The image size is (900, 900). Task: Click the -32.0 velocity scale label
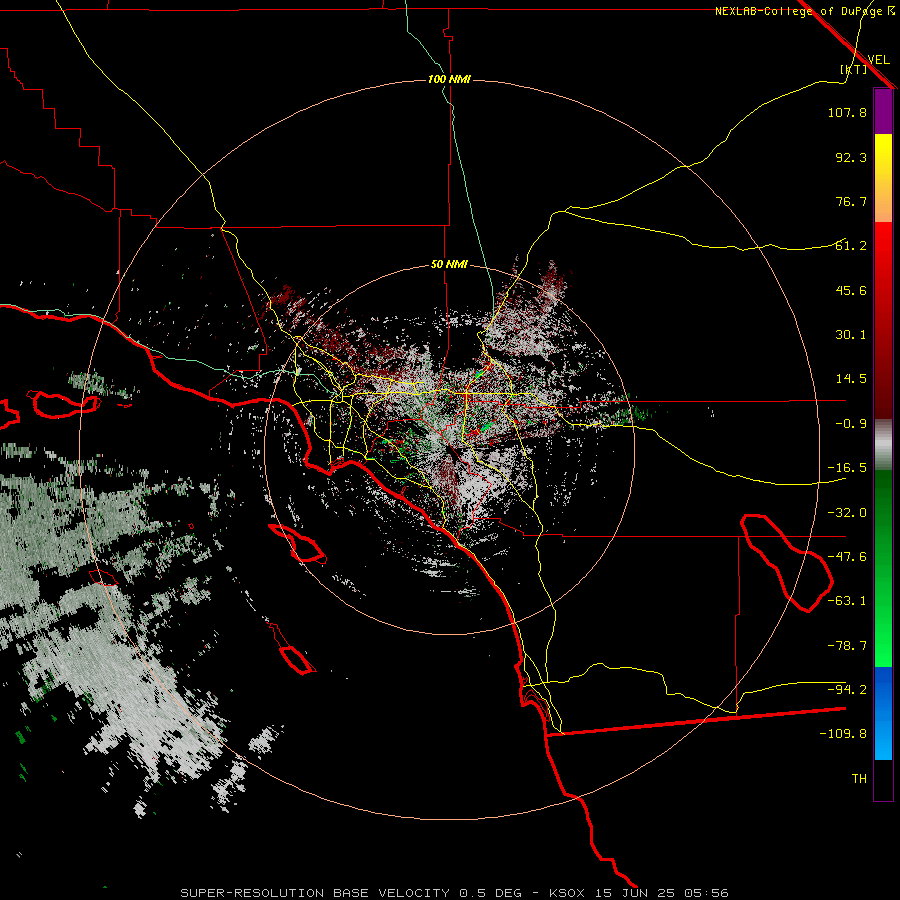pyautogui.click(x=847, y=513)
